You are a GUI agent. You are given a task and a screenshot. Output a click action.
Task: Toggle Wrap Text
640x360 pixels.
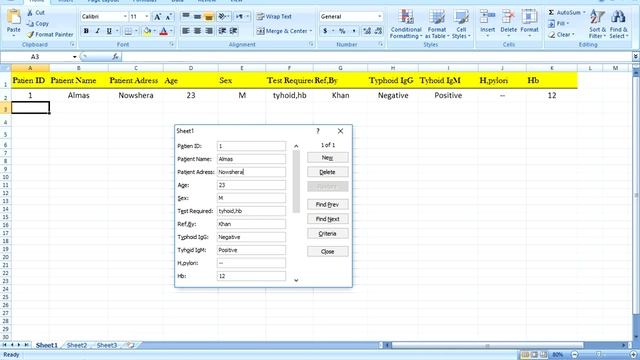(274, 17)
